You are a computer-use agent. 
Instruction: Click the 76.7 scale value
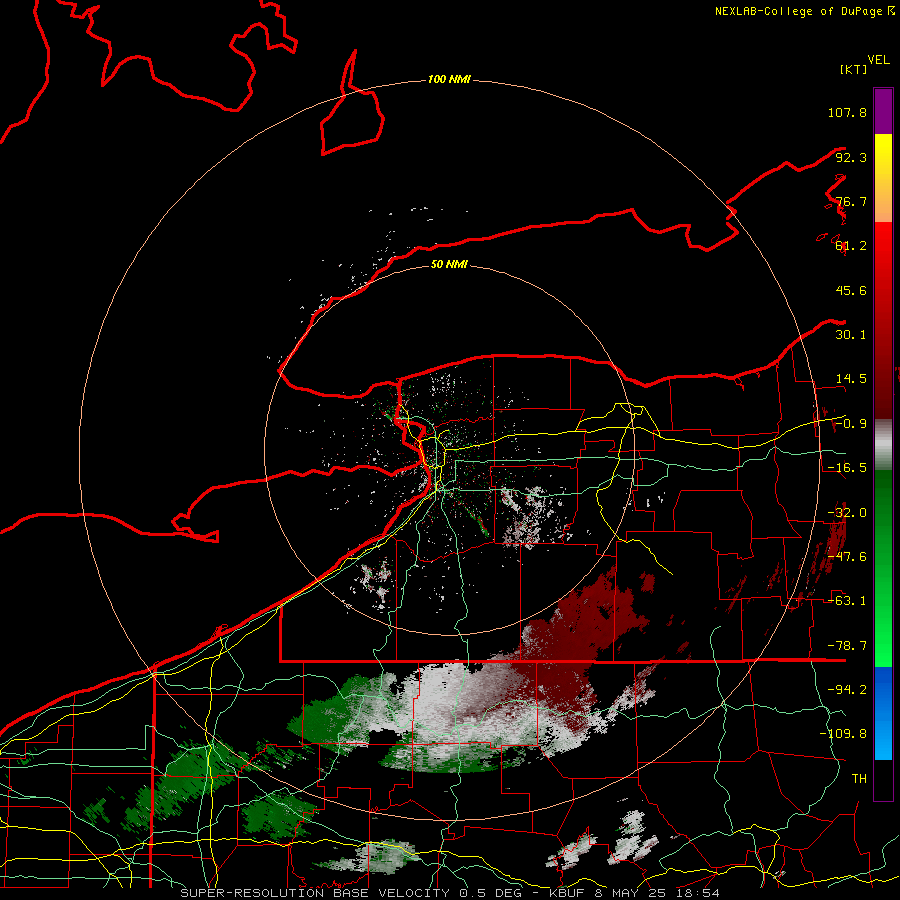pyautogui.click(x=851, y=201)
